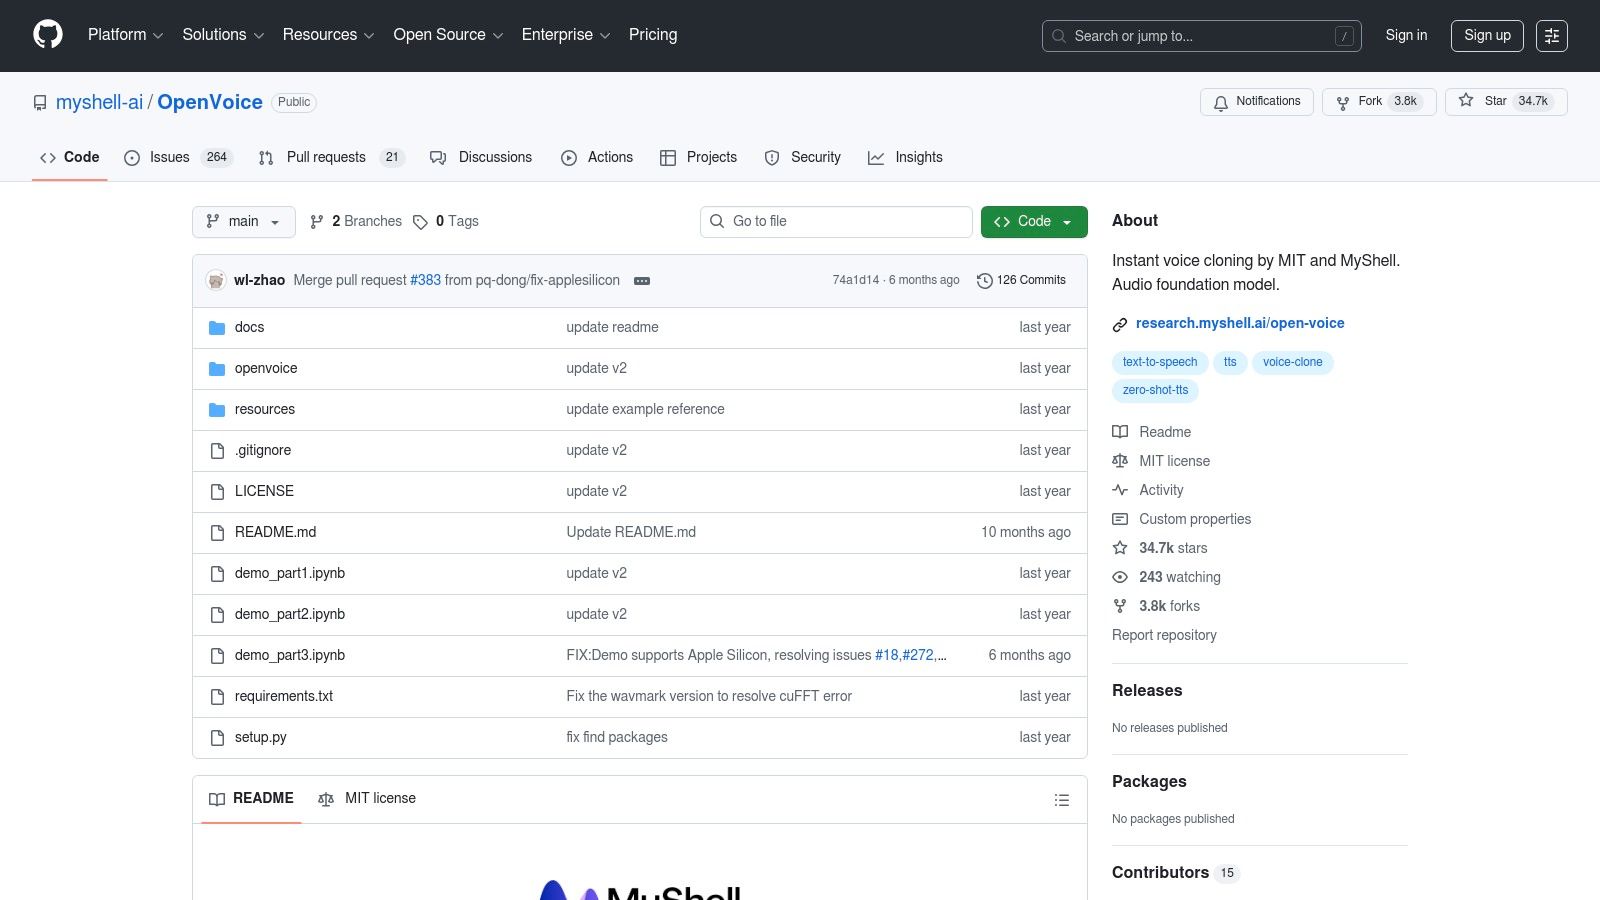Star the OpenVoice repository

[x=1505, y=102]
